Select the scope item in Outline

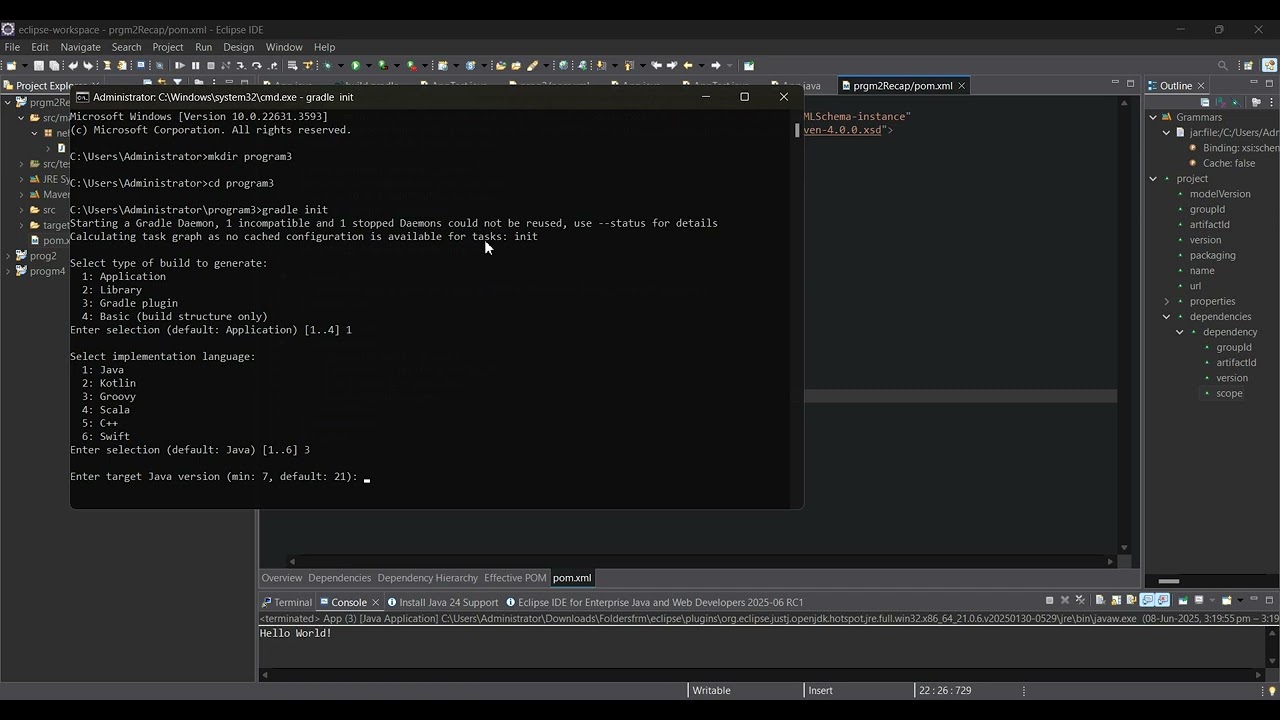pos(1229,393)
